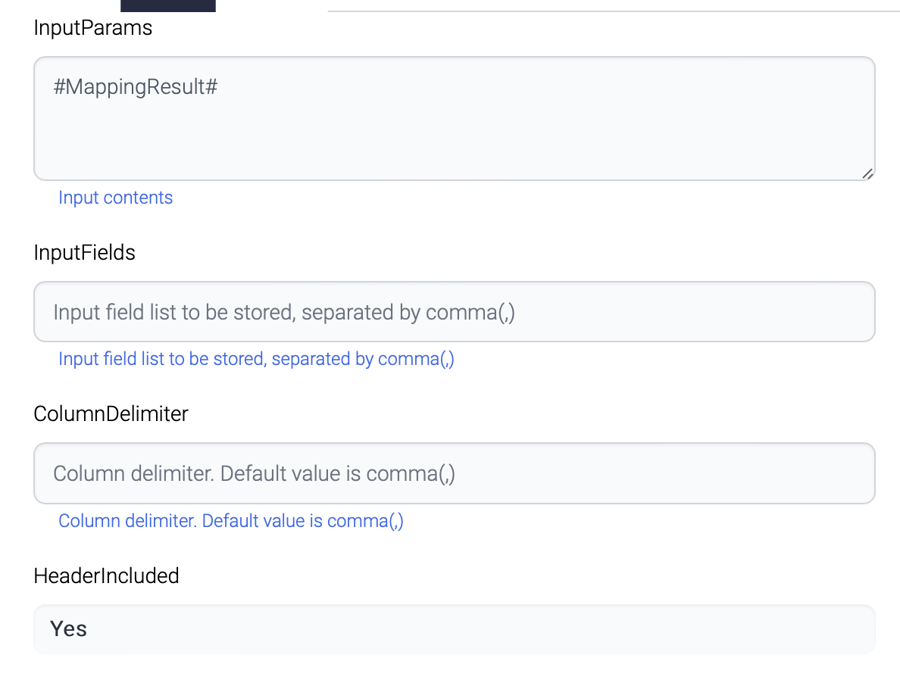Click the dark thumbnail block at top
Image resolution: width=900 pixels, height=677 pixels.
(x=168, y=5)
